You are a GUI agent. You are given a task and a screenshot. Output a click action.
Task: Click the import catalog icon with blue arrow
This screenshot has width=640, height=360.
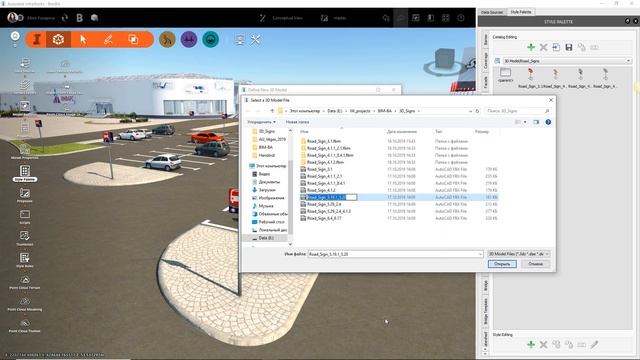coord(556,47)
